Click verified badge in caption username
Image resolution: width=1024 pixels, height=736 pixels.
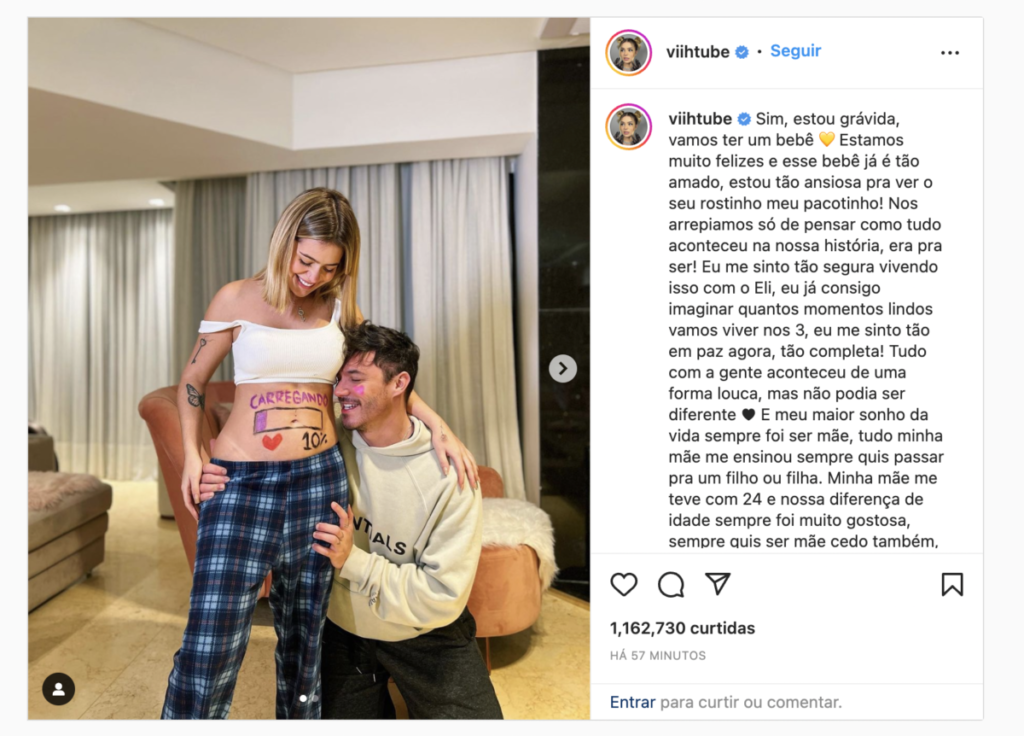coord(744,119)
